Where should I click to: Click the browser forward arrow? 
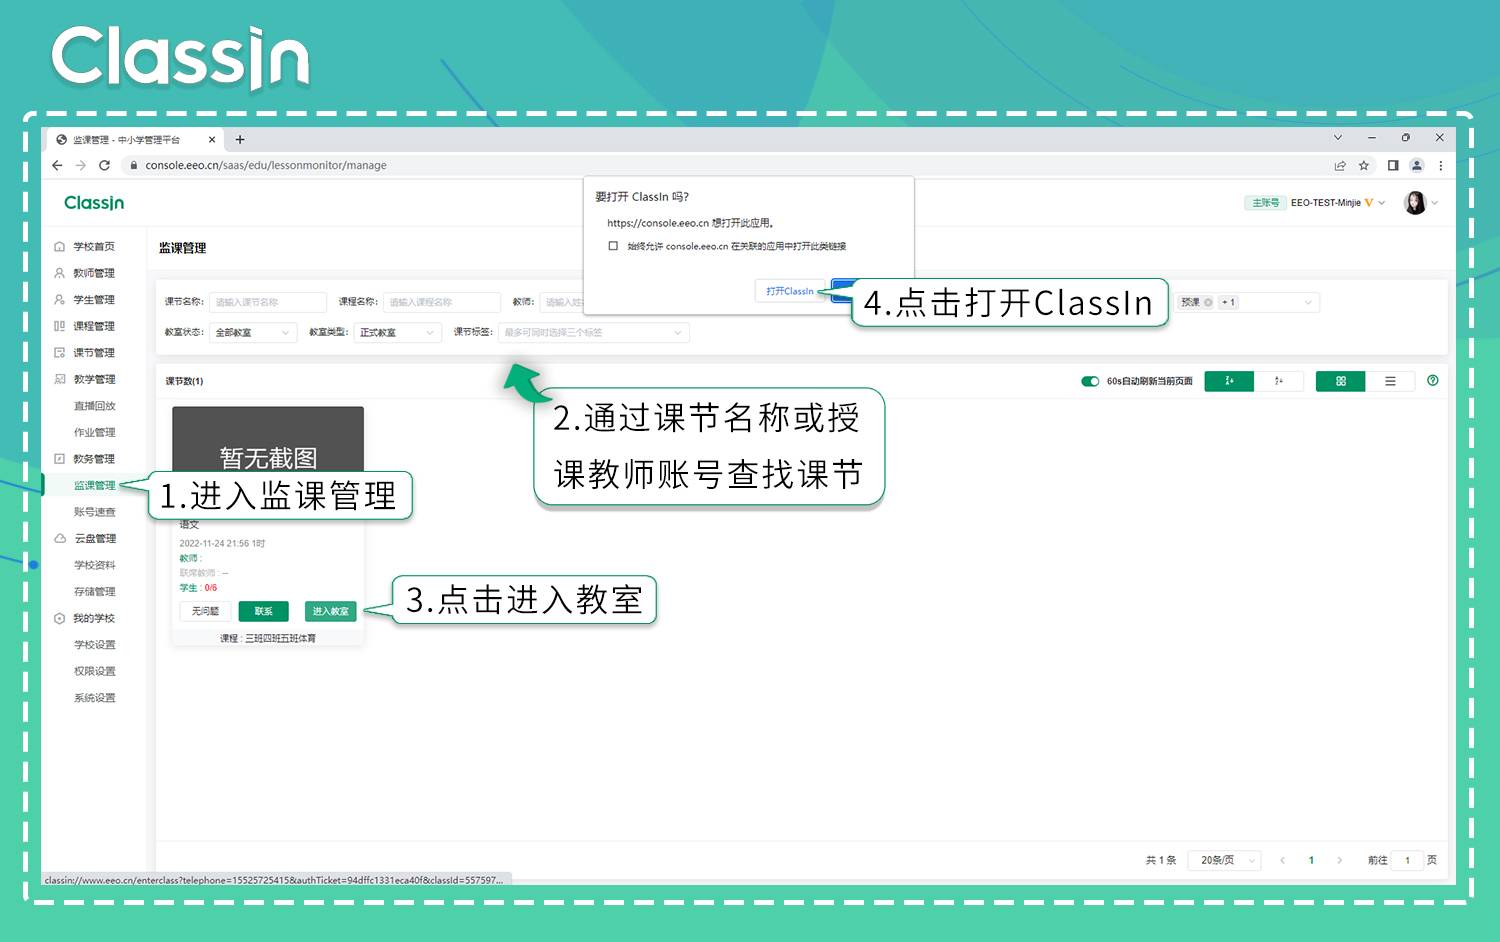coord(81,165)
